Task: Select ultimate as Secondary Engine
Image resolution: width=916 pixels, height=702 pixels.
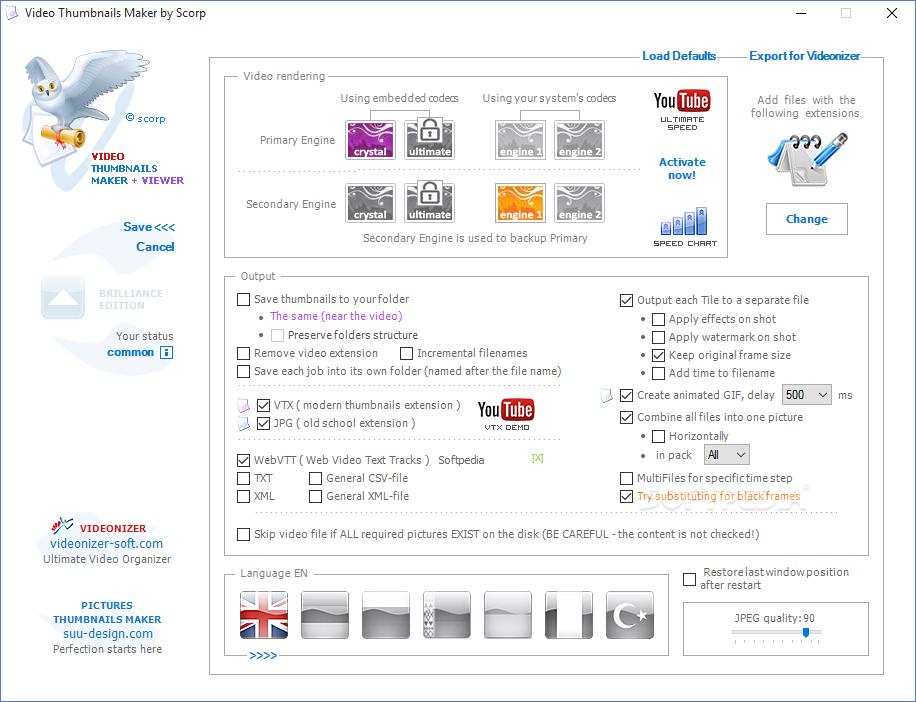Action: [x=429, y=203]
